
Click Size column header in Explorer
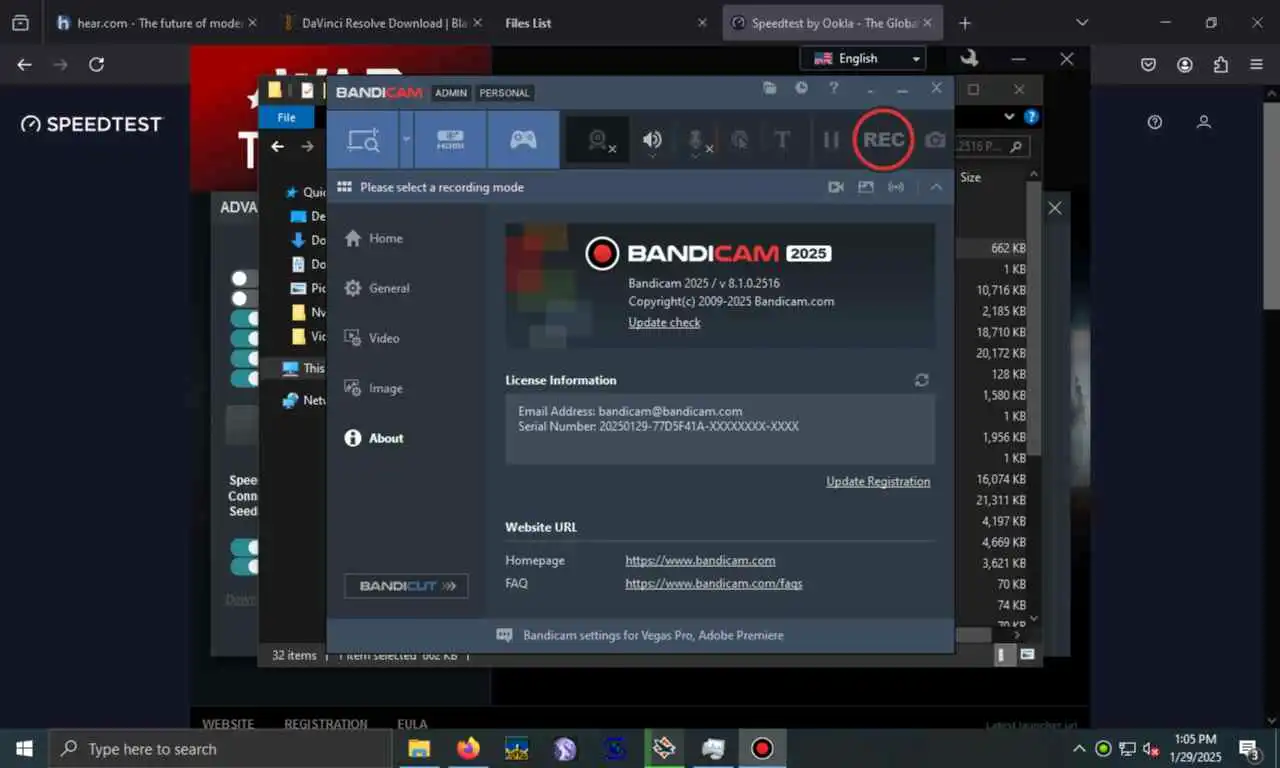tap(971, 177)
